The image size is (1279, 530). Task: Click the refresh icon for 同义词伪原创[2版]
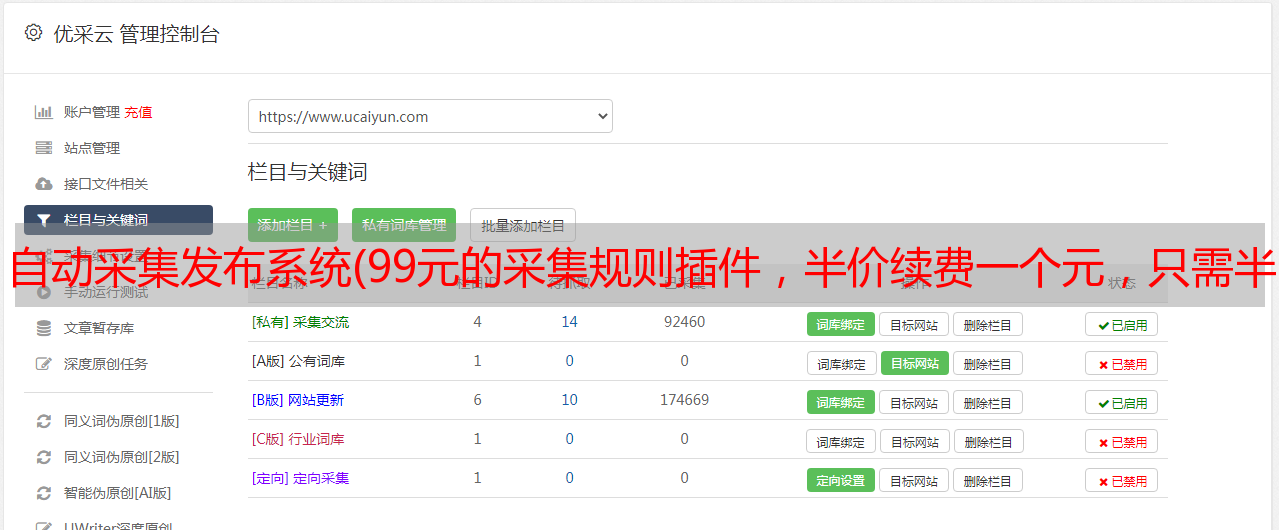coord(44,457)
